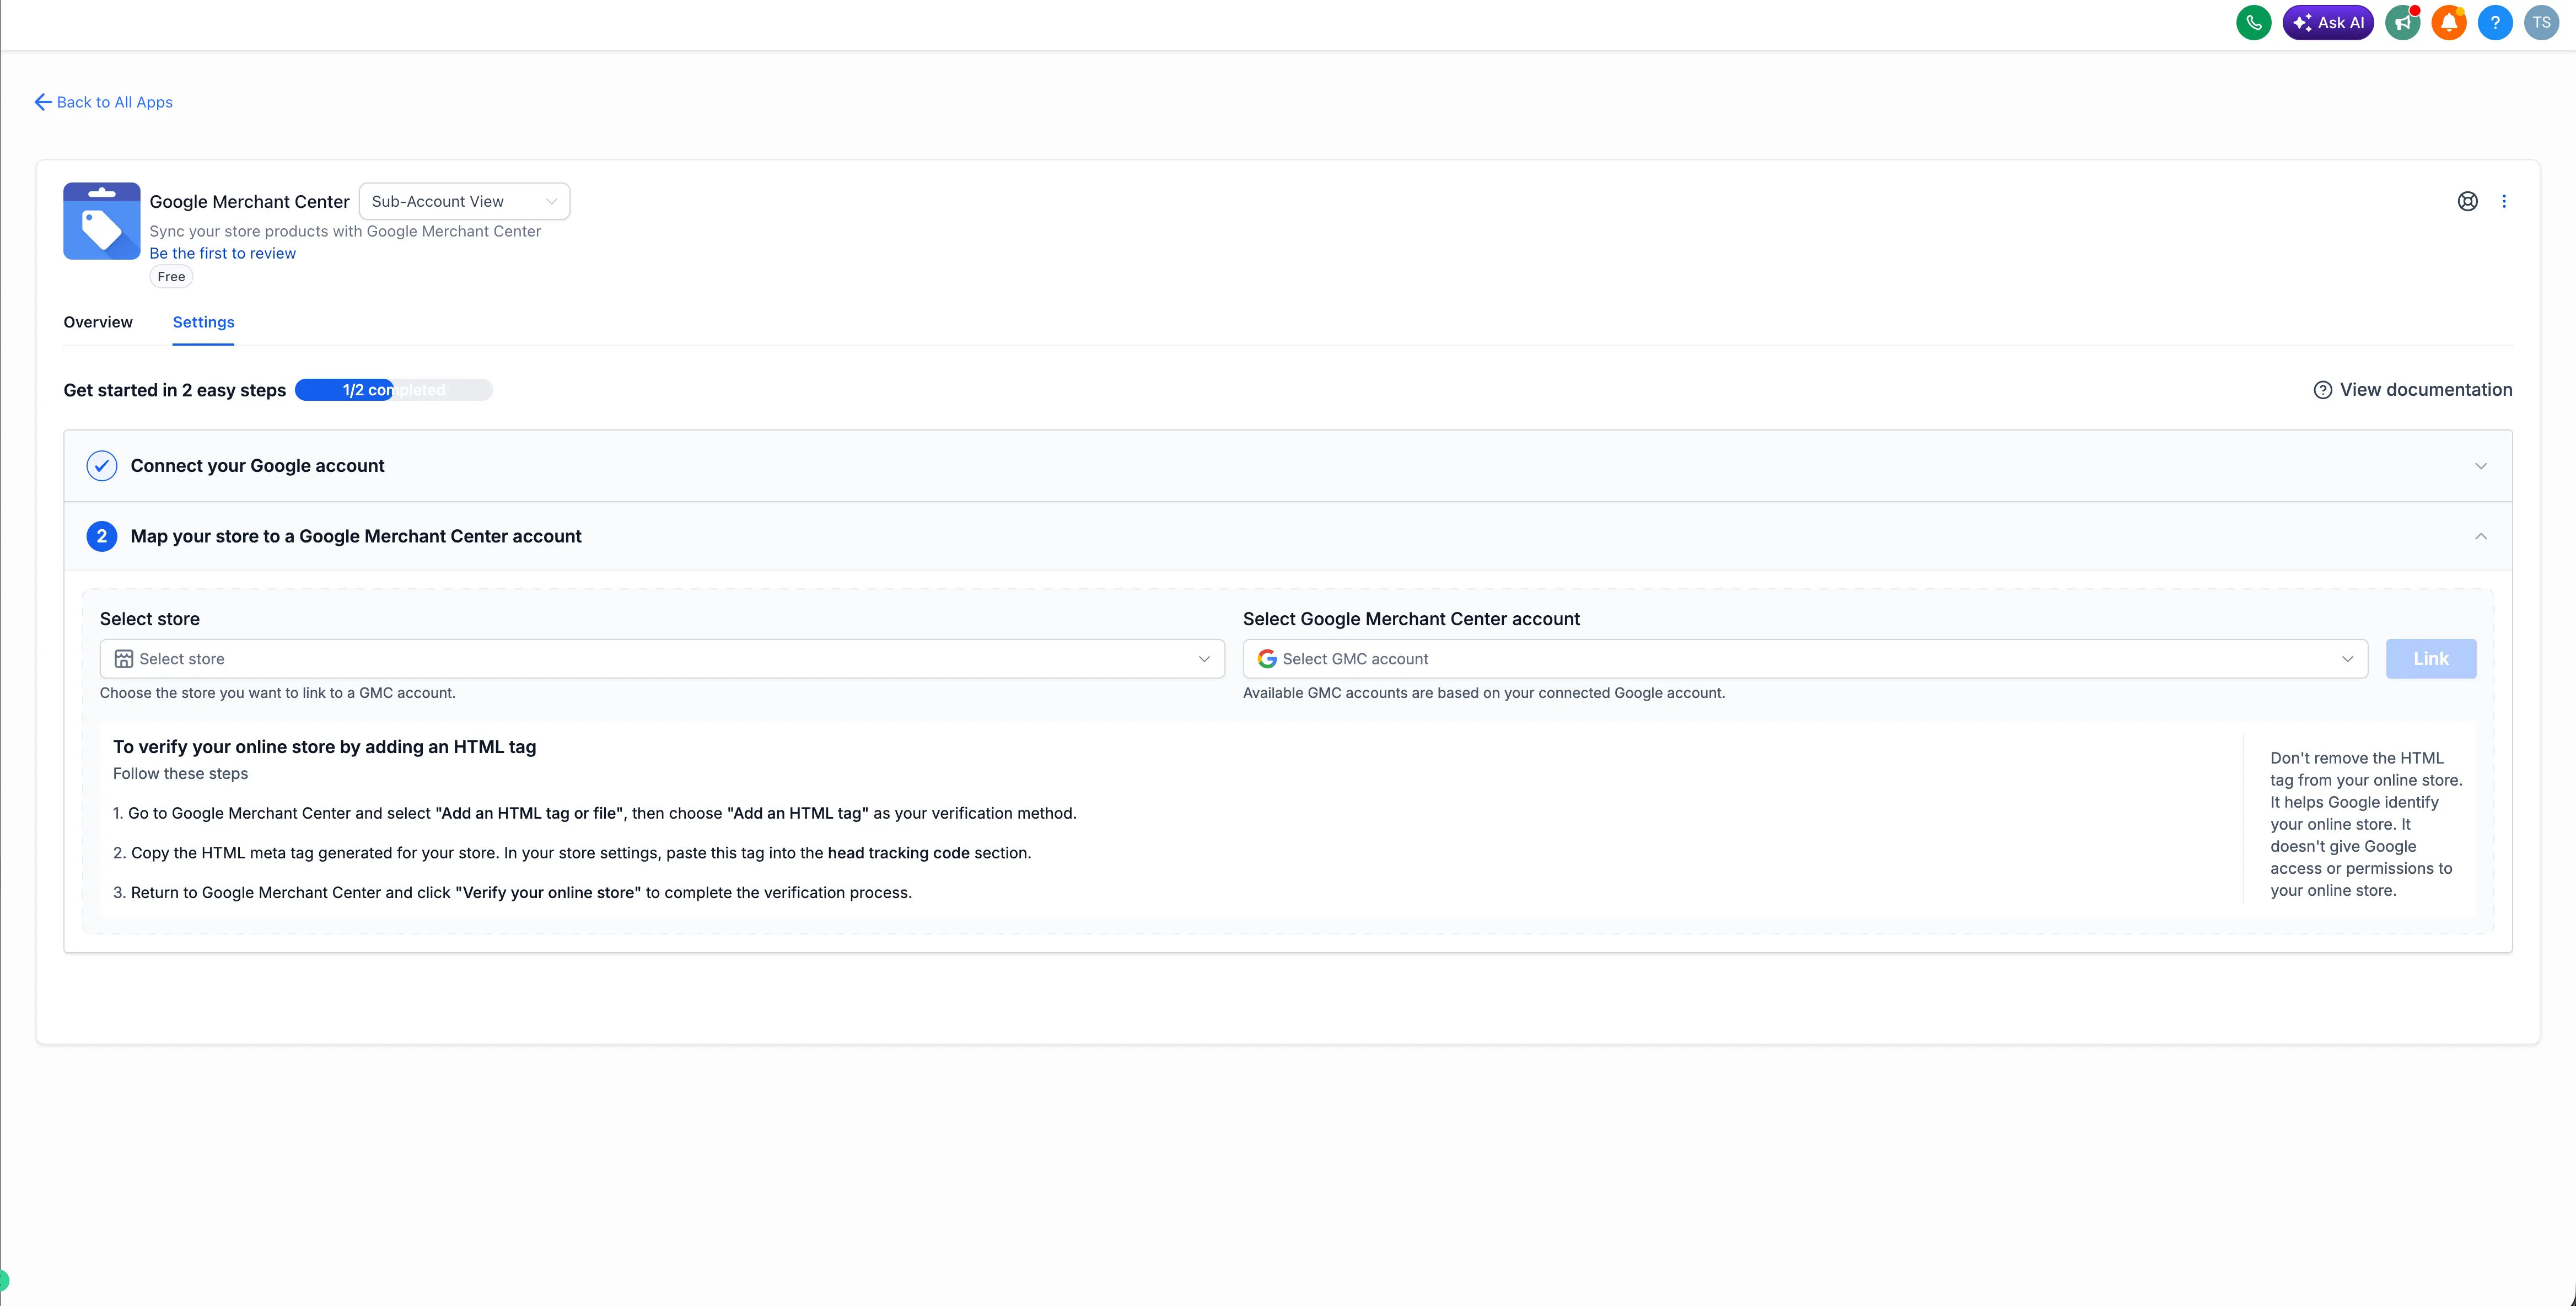Click the 1/2 completed progress bar
This screenshot has height=1306, width=2576.
click(394, 390)
